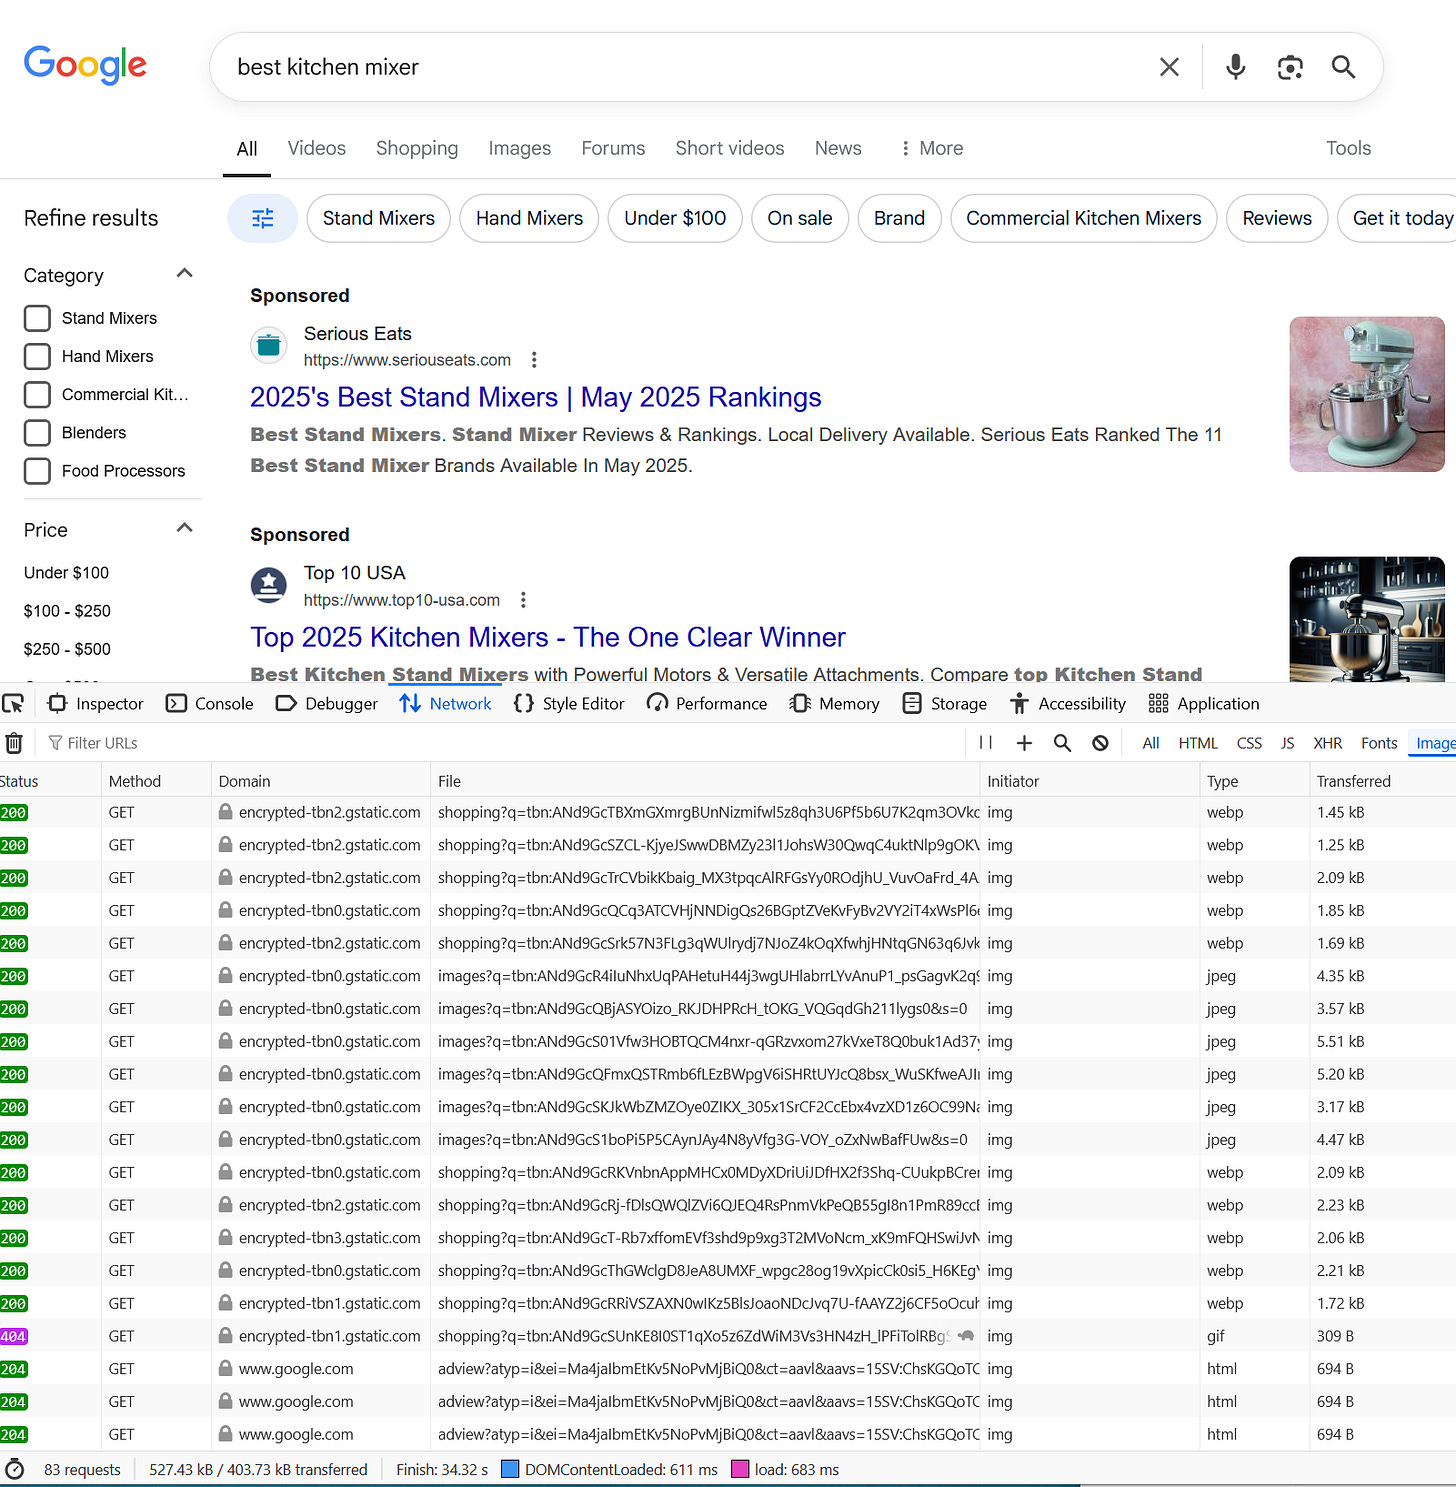Check the Food Processors category checkbox
The height and width of the screenshot is (1487, 1456).
pyautogui.click(x=37, y=470)
